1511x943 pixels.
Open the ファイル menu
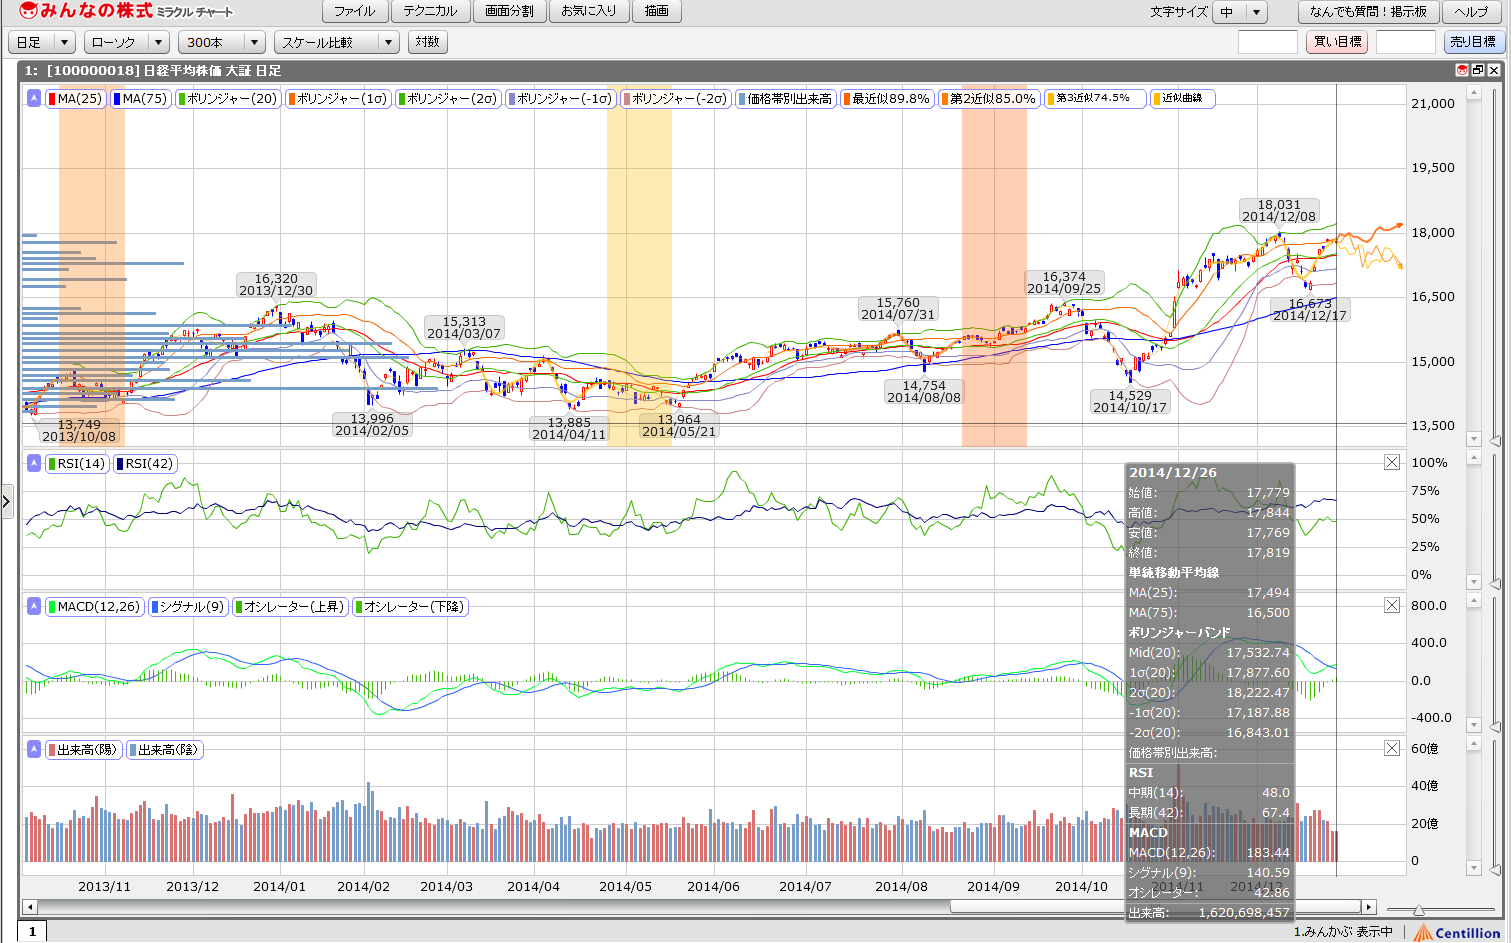(x=354, y=11)
